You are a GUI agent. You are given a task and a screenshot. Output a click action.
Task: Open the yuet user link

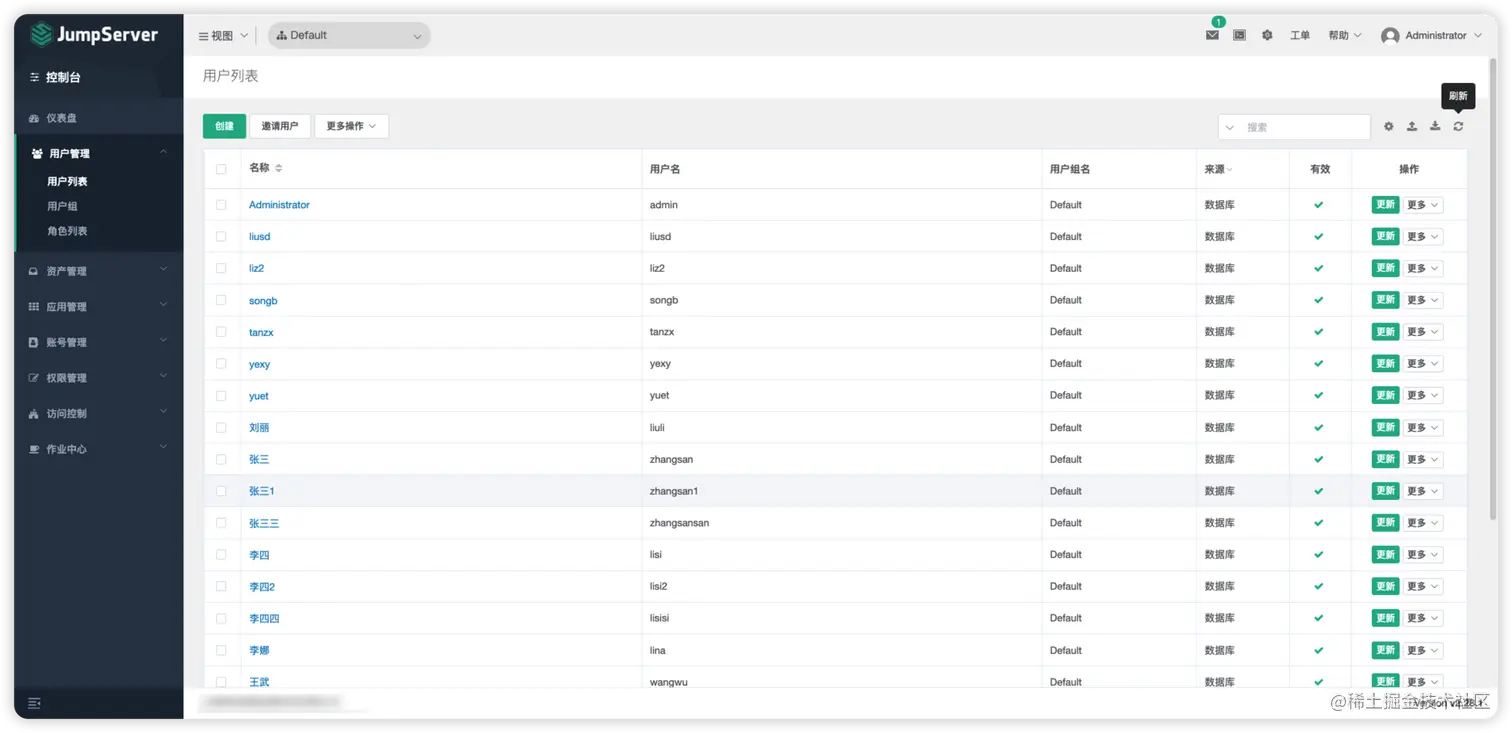pos(259,396)
